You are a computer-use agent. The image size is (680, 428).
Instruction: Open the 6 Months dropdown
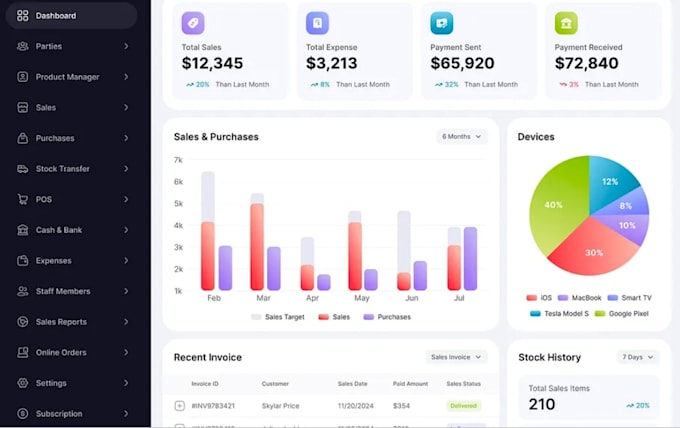462,137
